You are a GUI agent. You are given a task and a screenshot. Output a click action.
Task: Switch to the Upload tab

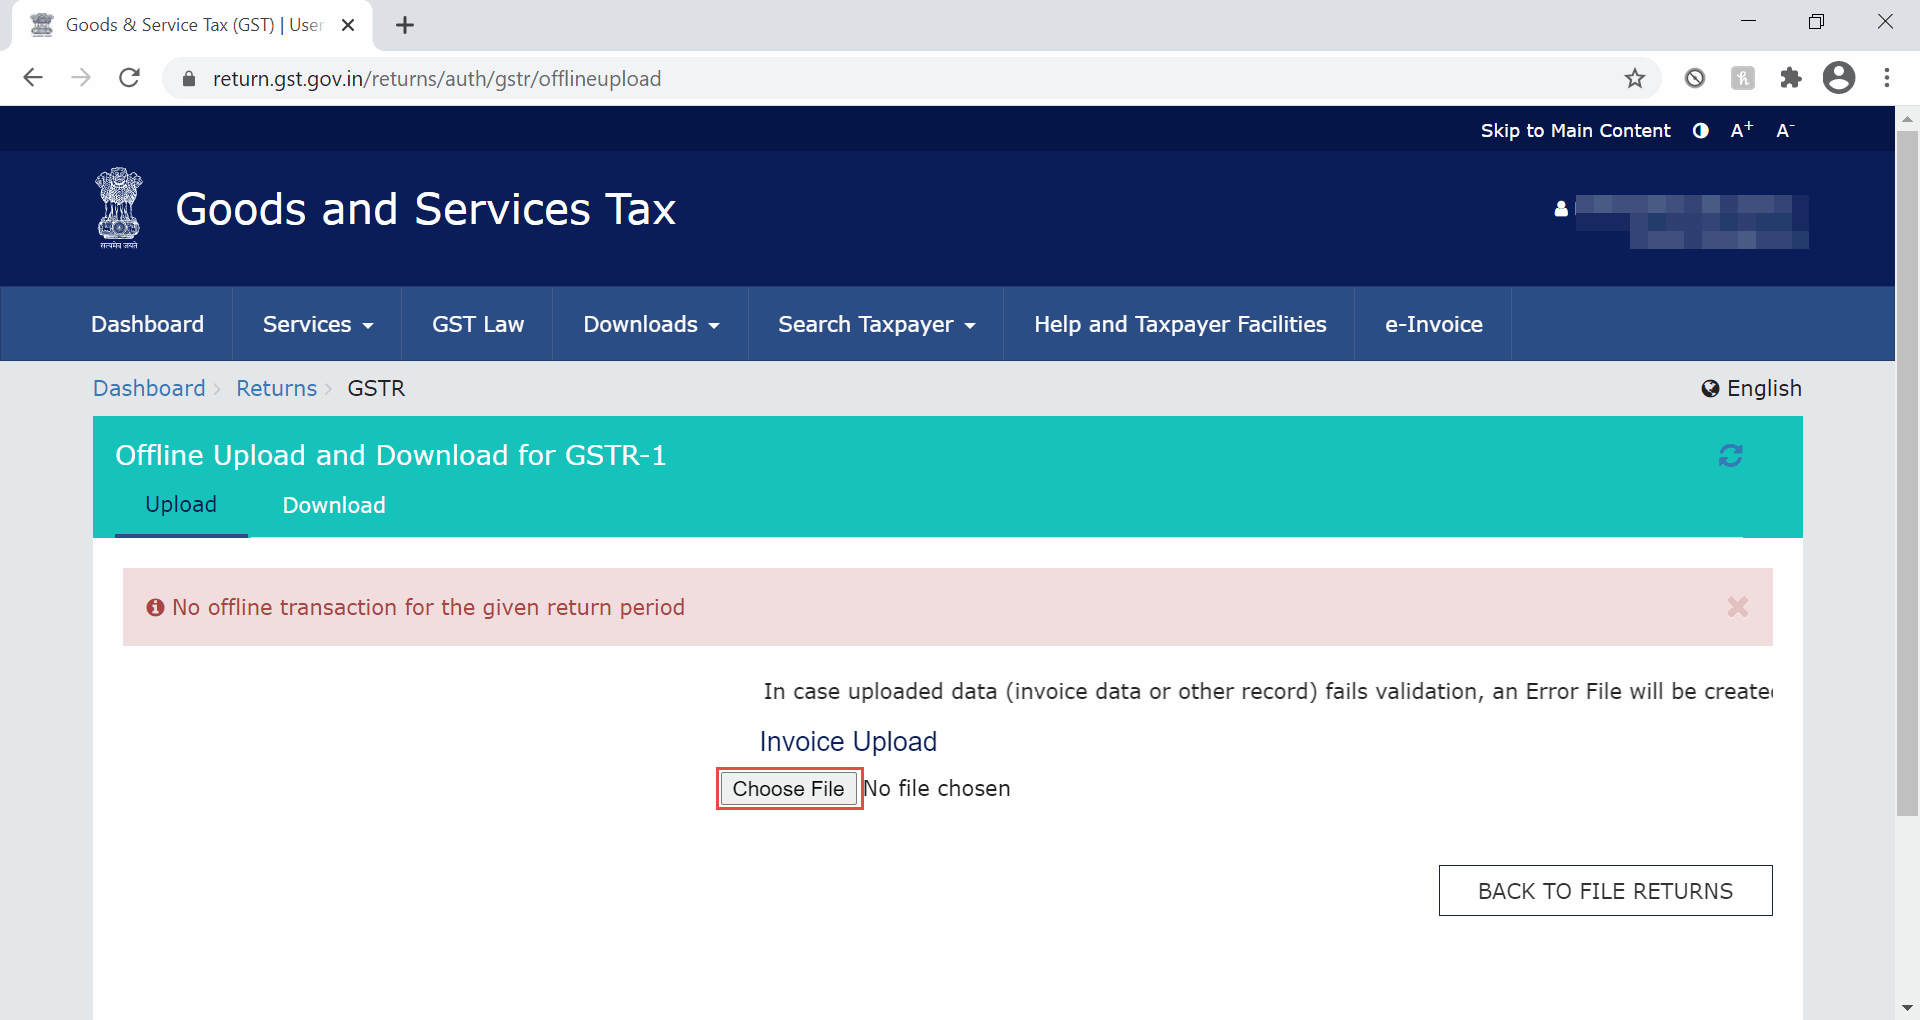tap(181, 505)
